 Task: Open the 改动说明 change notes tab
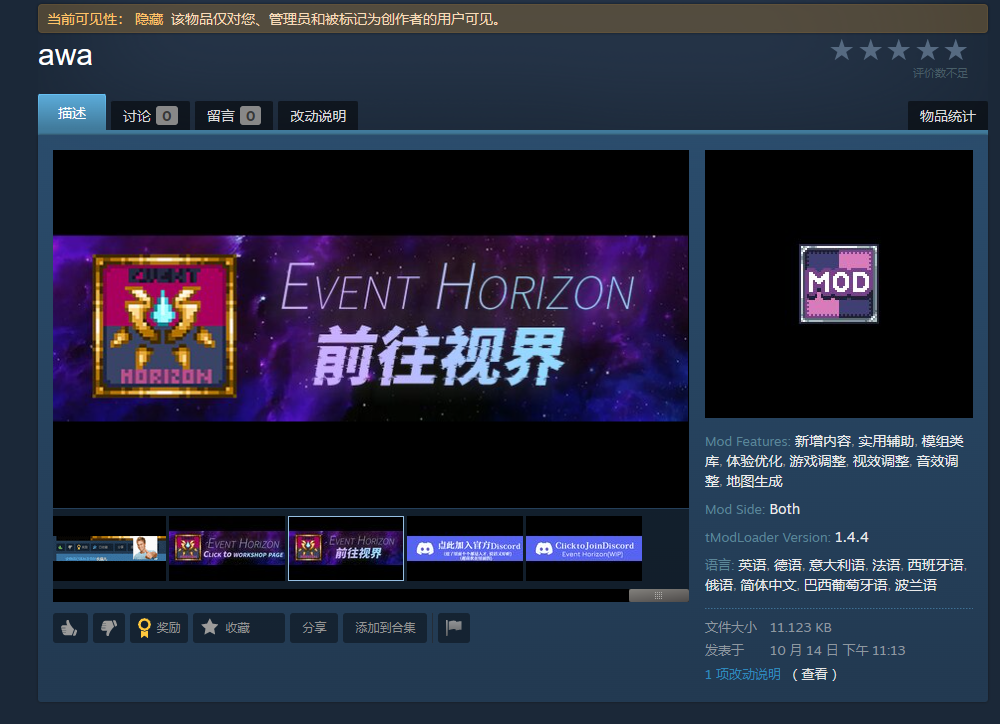pos(318,116)
